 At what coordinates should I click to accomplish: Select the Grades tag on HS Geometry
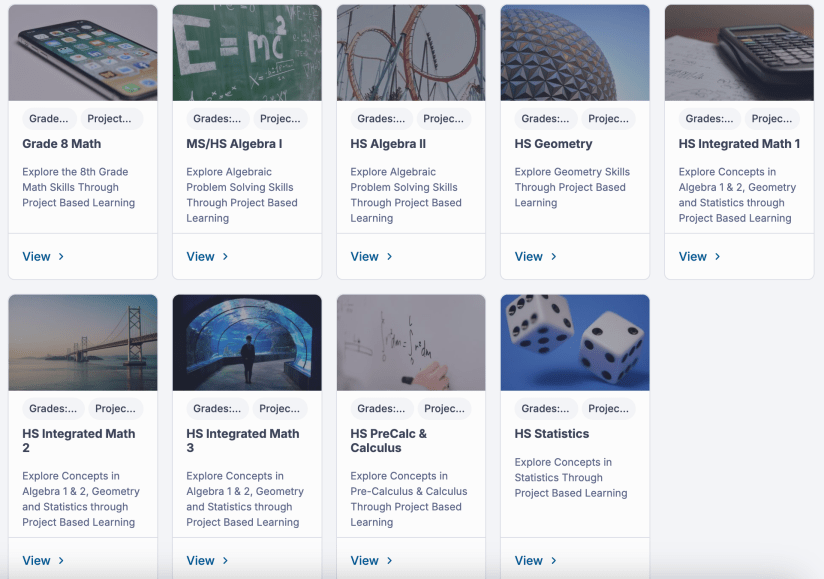(x=545, y=119)
